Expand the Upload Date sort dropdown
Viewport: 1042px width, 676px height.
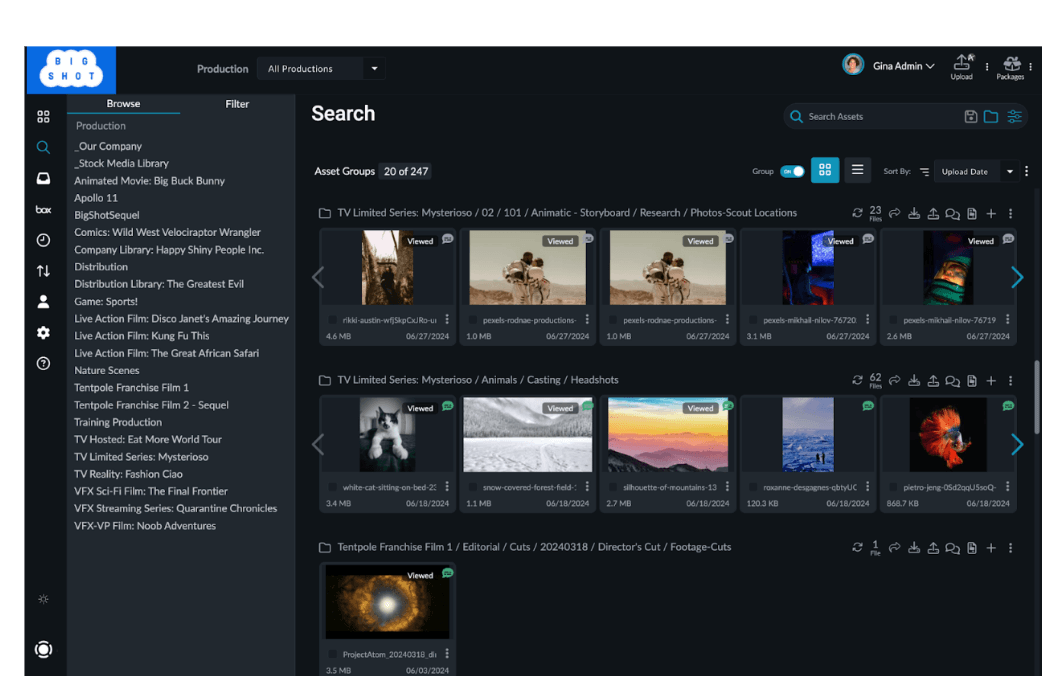(1009, 172)
